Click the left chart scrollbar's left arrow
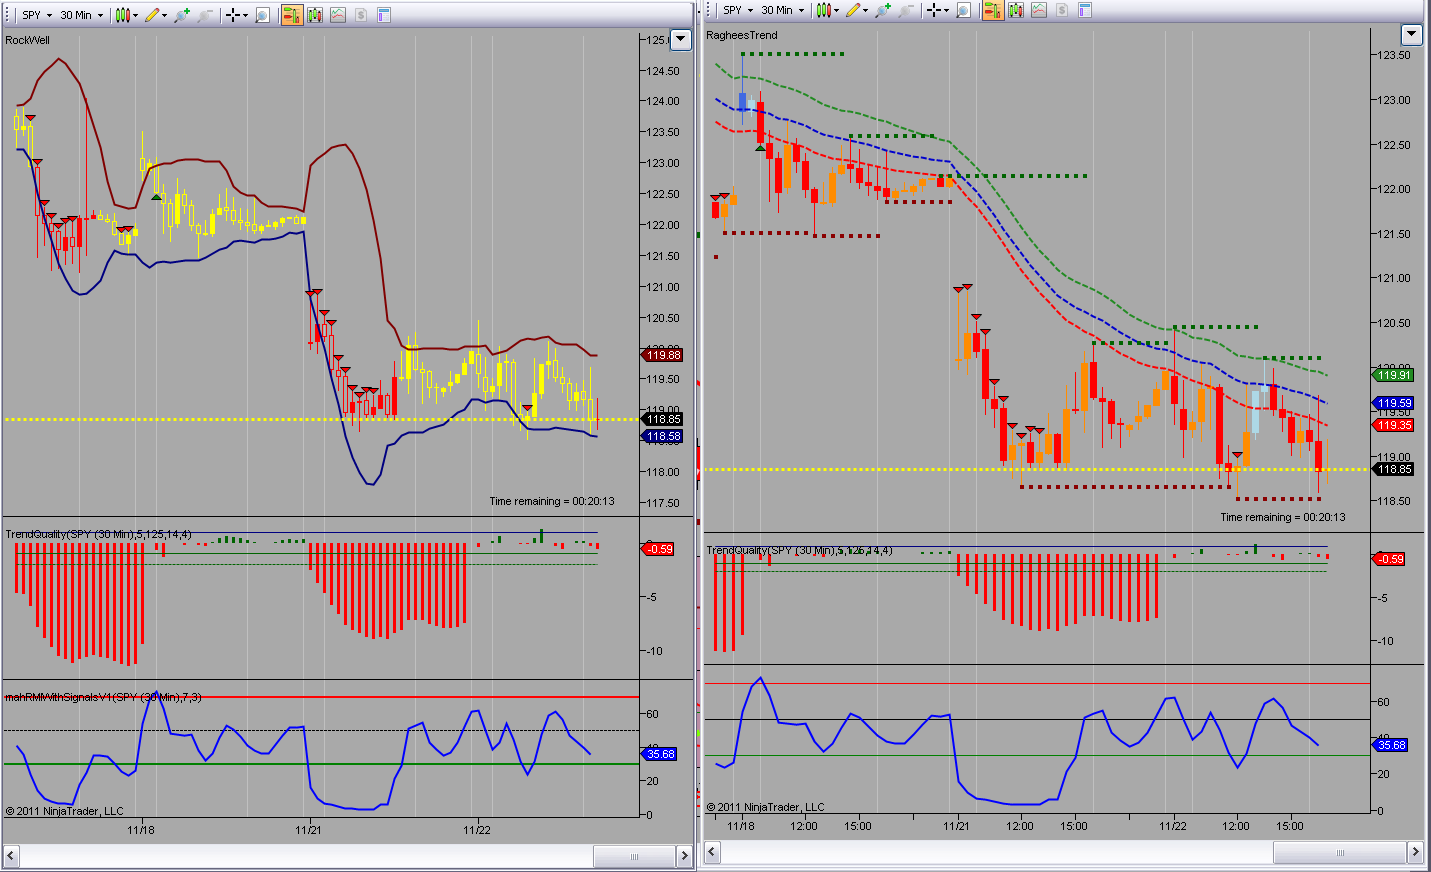Screen dimensions: 1431x872 pyautogui.click(x=11, y=856)
